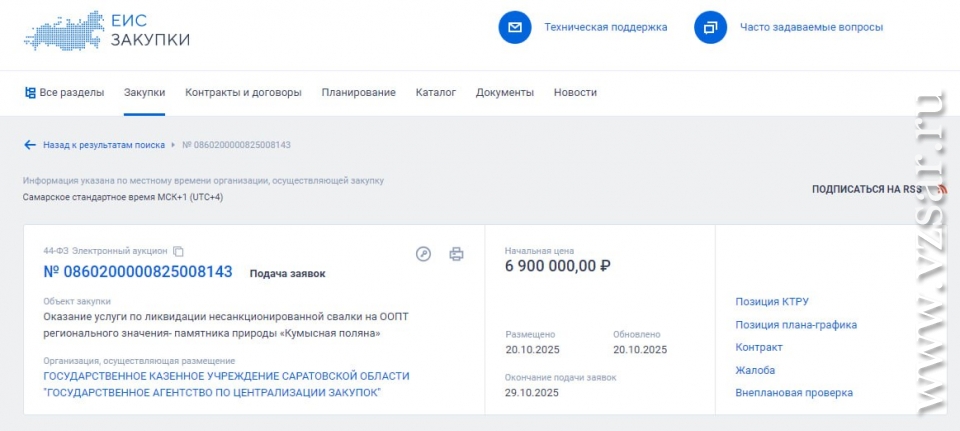Click the Позиция КТРУ link
This screenshot has height=431, width=960.
click(x=772, y=302)
